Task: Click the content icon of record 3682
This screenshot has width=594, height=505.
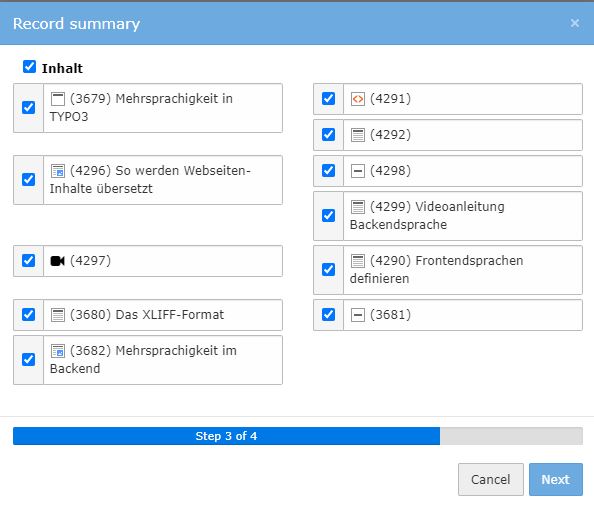Action: (x=58, y=351)
